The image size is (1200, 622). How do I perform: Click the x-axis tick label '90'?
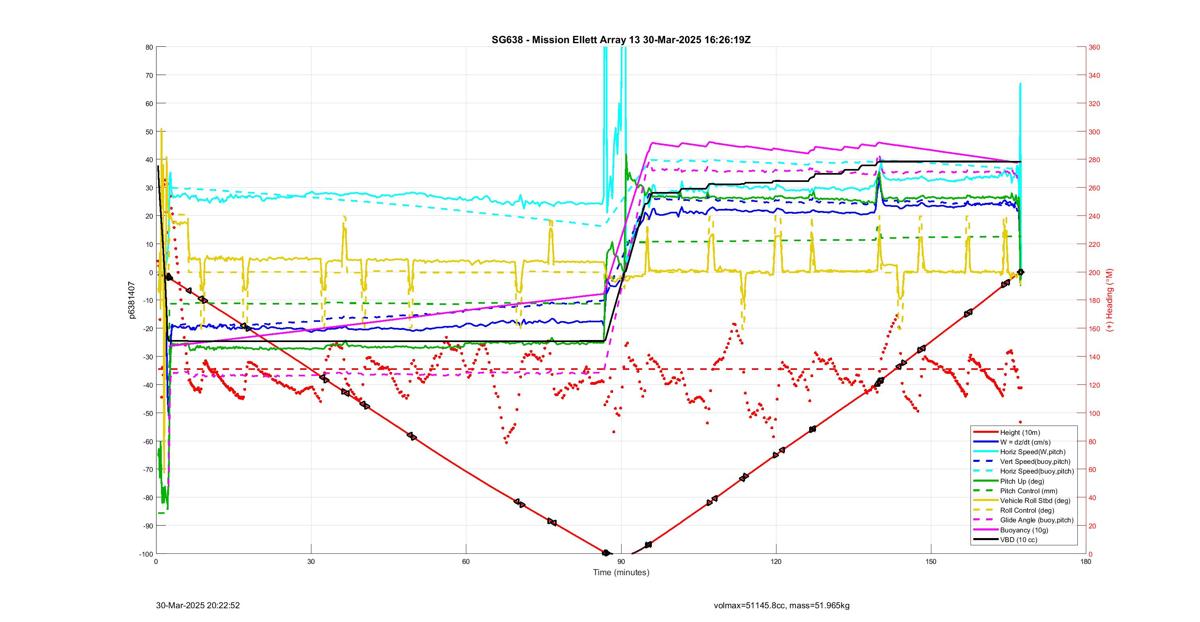click(x=621, y=562)
